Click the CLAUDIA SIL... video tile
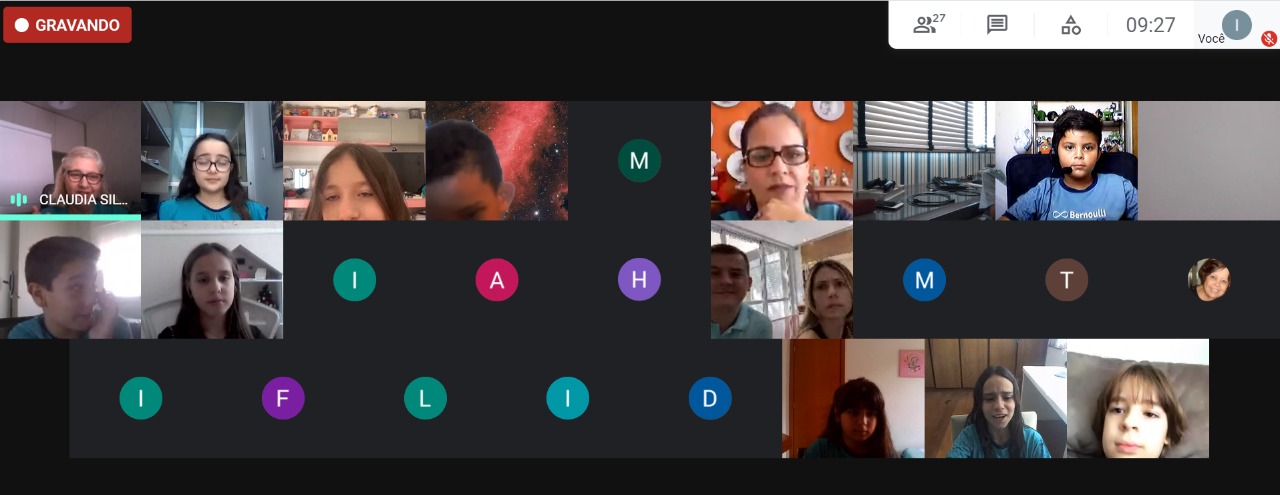 pyautogui.click(x=70, y=160)
